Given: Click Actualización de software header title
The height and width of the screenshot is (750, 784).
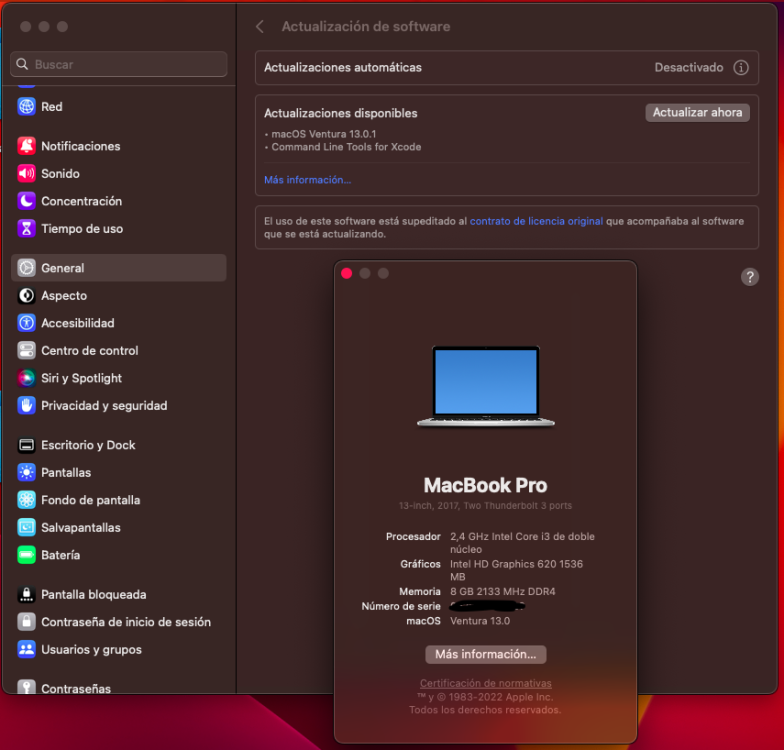Looking at the screenshot, I should click(366, 26).
